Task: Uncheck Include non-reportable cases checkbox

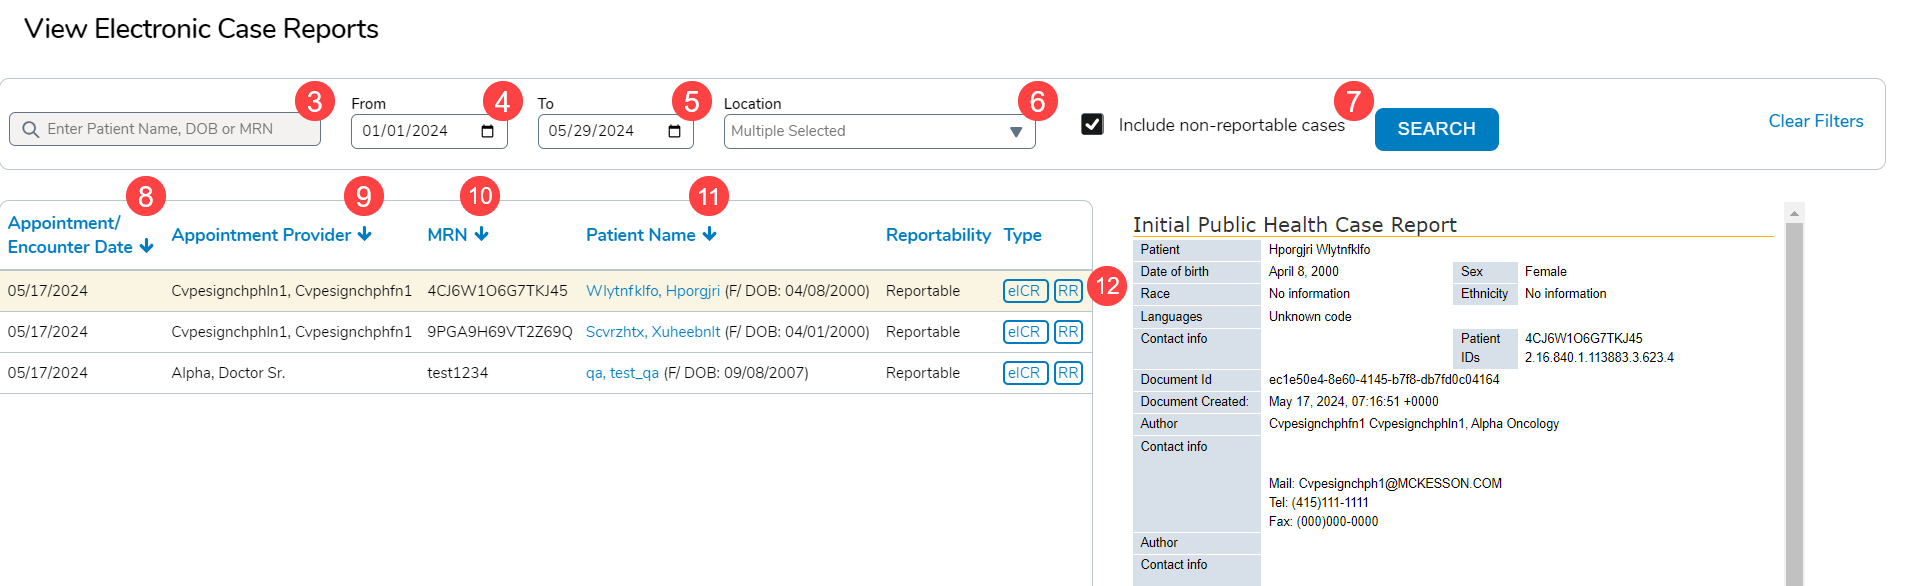Action: coord(1092,124)
